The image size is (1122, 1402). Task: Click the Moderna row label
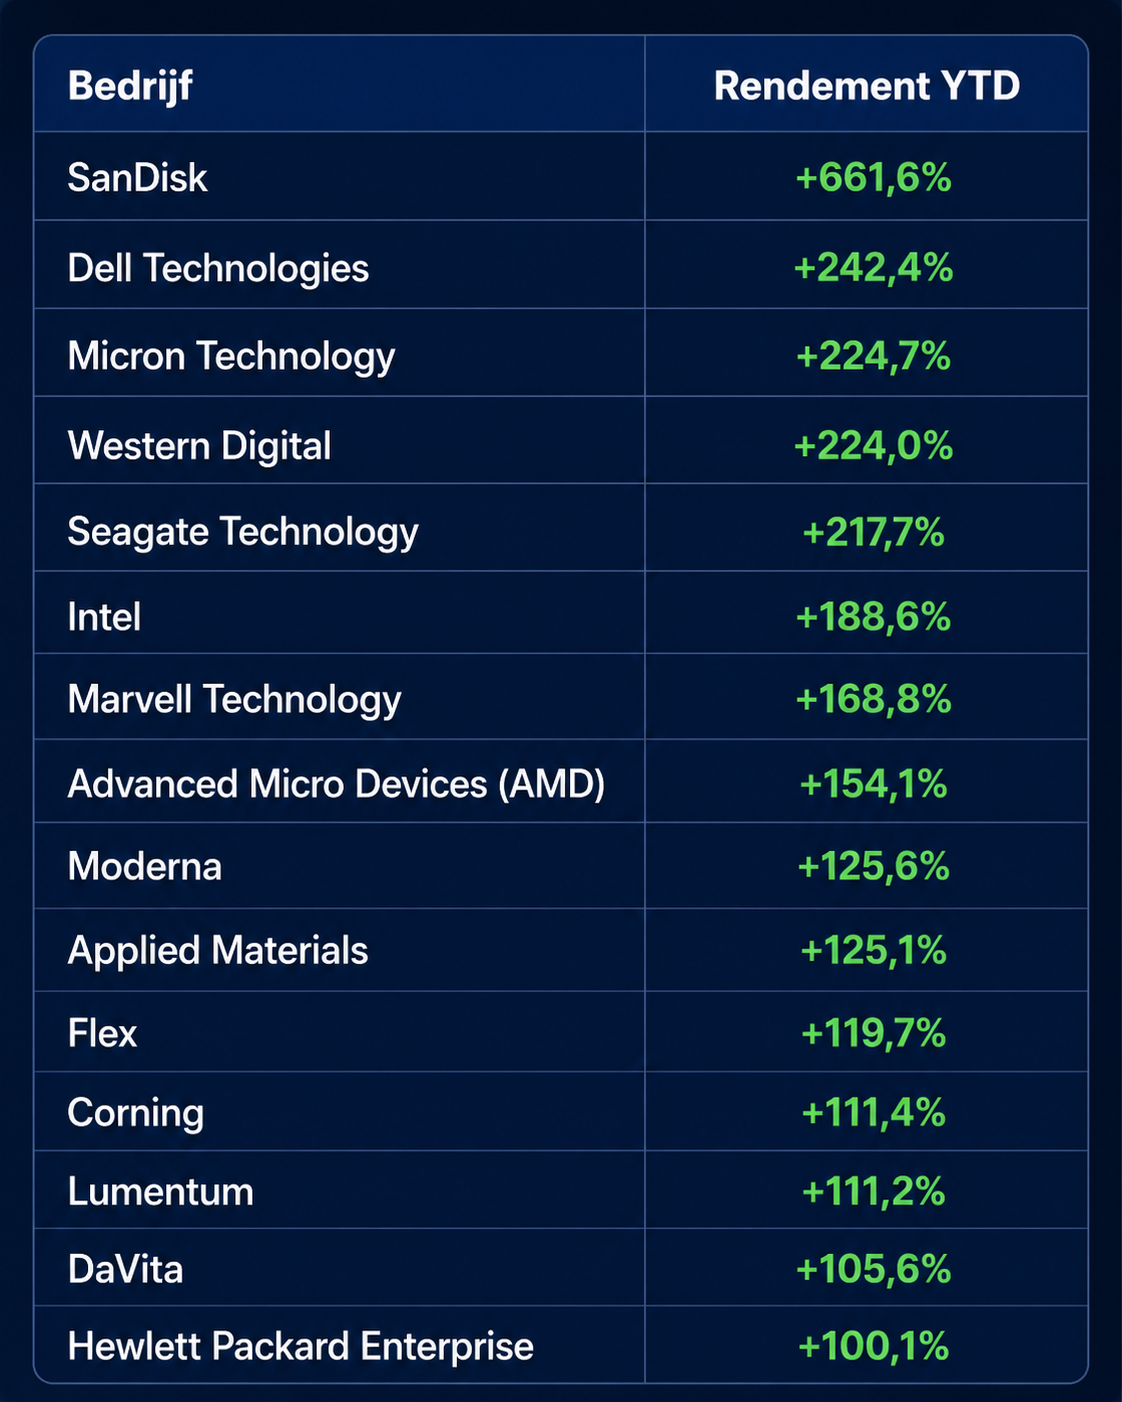click(145, 866)
